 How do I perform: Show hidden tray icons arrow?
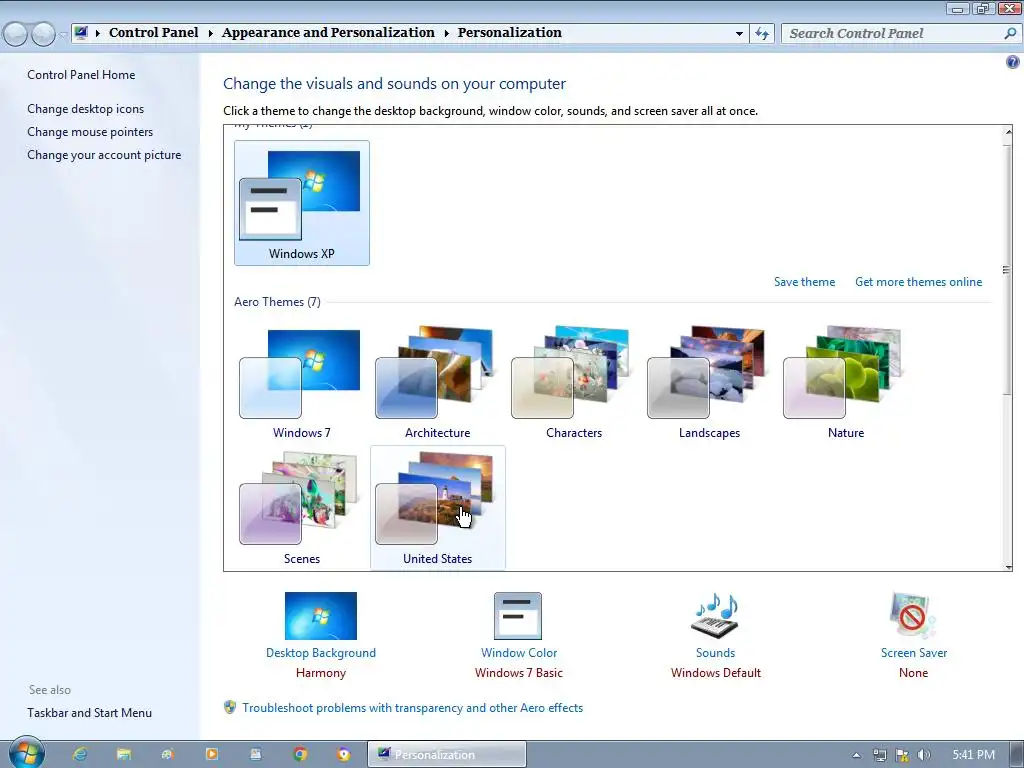point(857,756)
